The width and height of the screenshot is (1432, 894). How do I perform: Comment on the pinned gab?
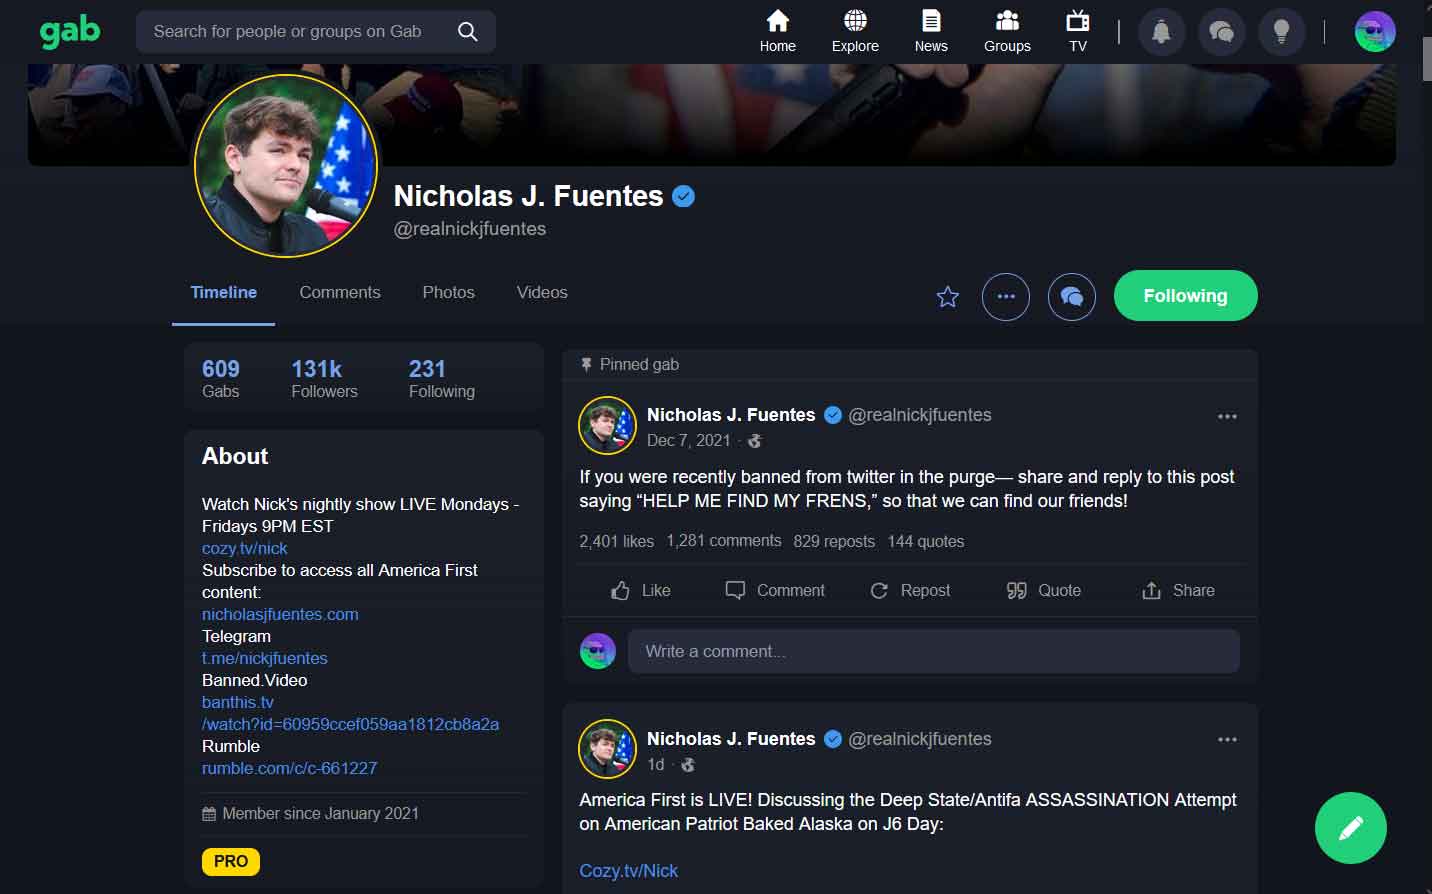(775, 591)
